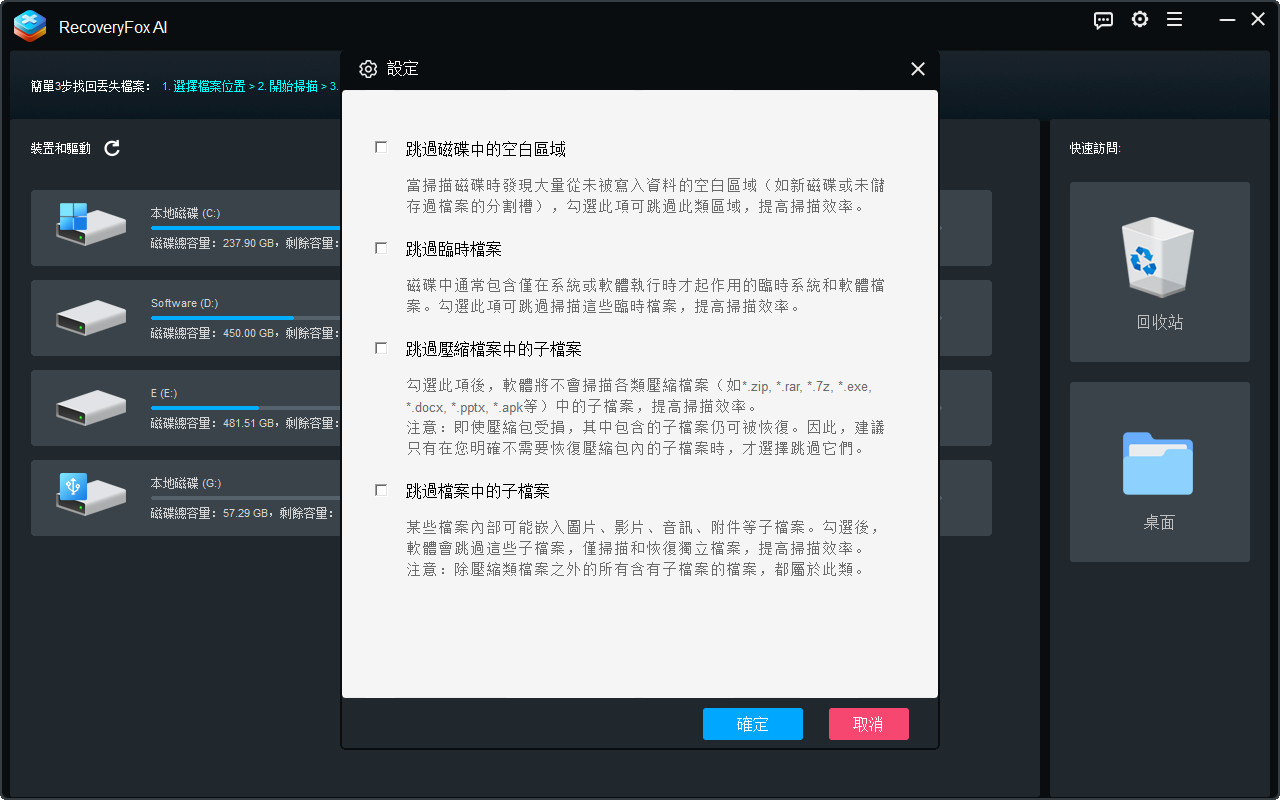The width and height of the screenshot is (1280, 800).
Task: Open the hamburger menu in the title bar
Action: 1175,19
